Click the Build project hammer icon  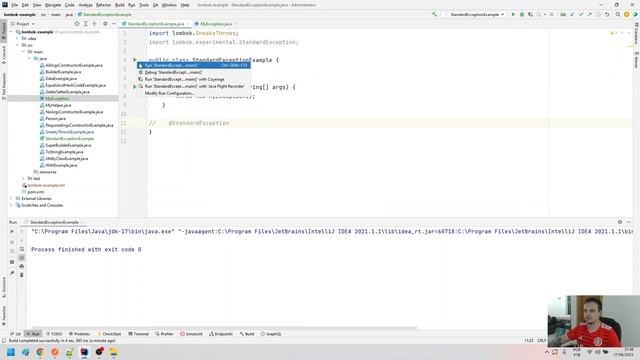pyautogui.click(x=434, y=14)
